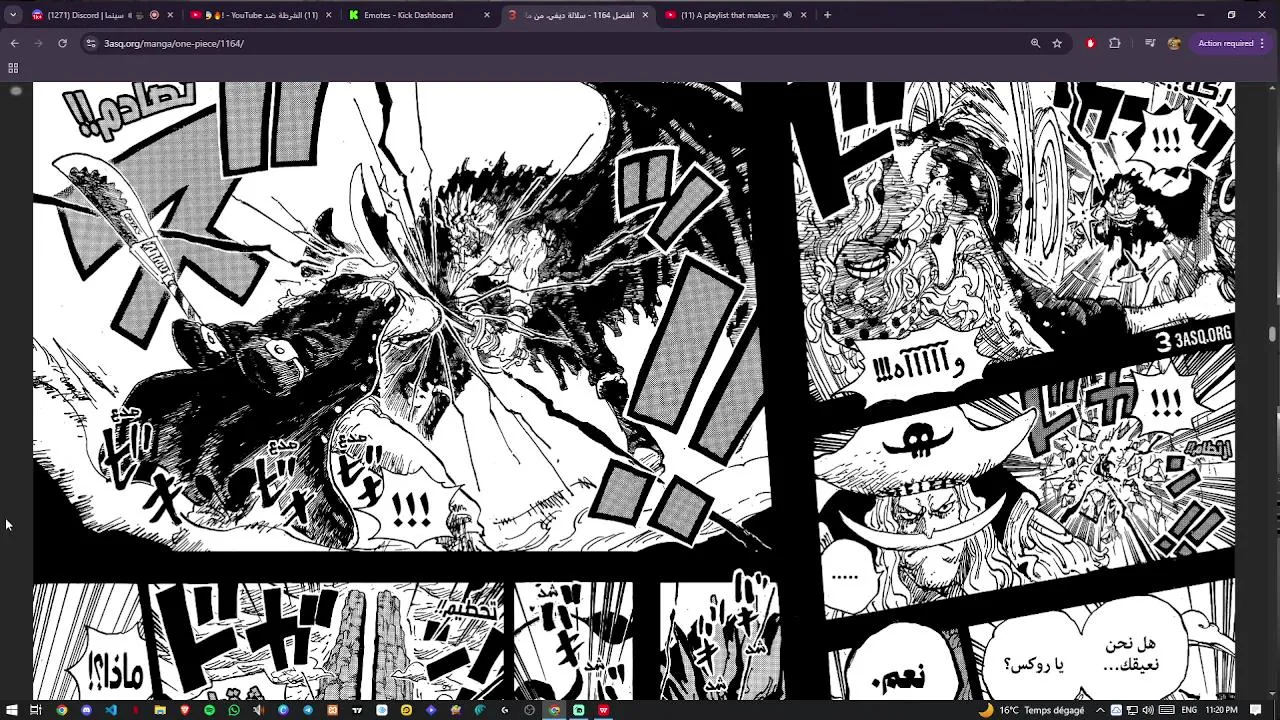Screen dimensions: 1280x720
Task: Open the Windows notification center
Action: point(1255,710)
